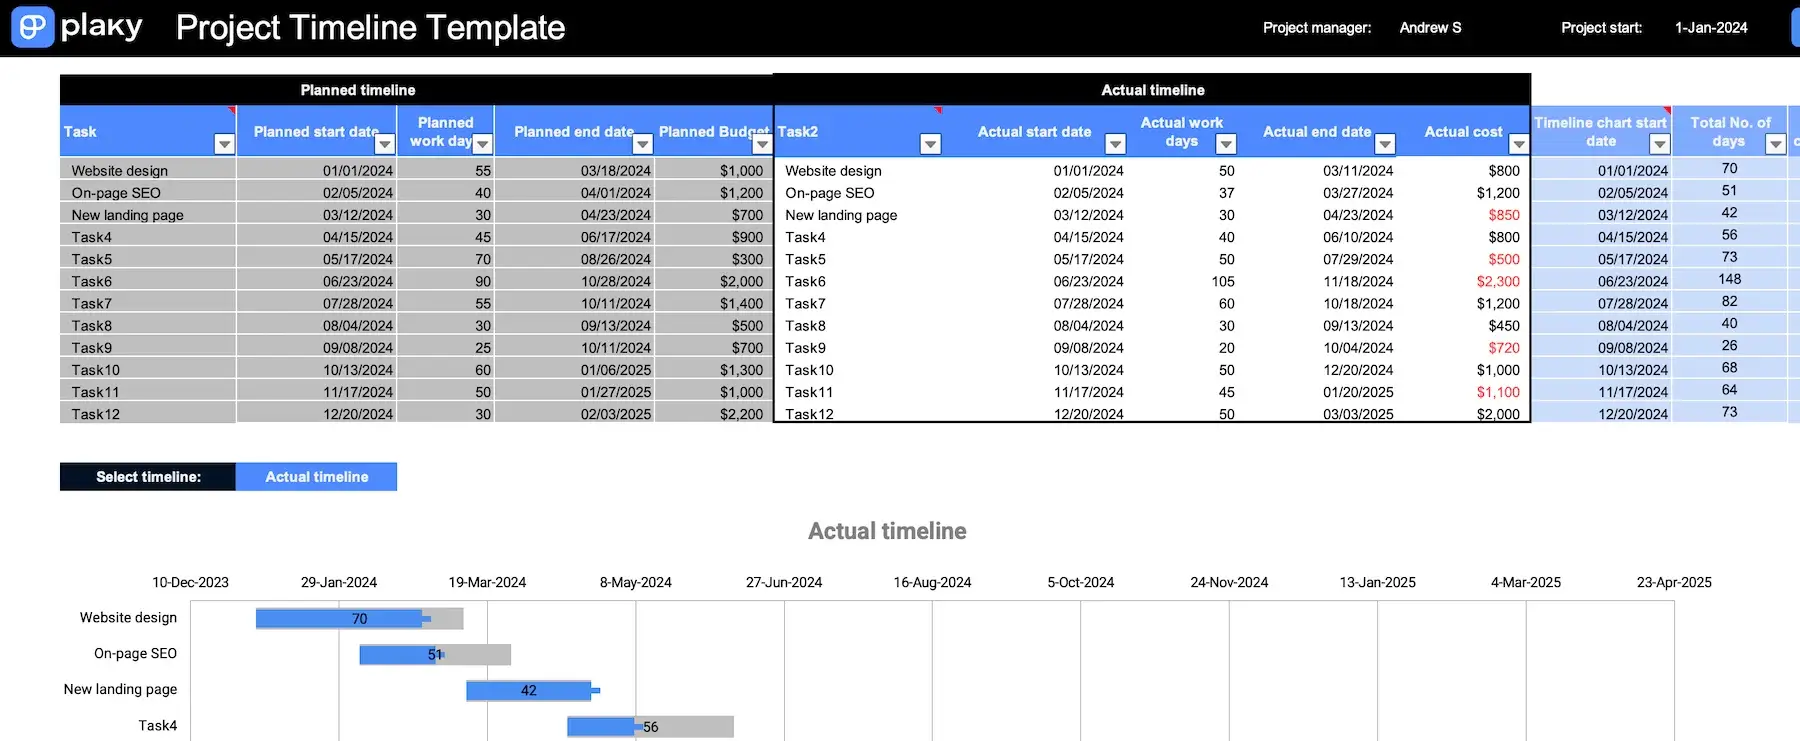Select actual cost $850 in red
This screenshot has width=1800, height=741.
(1503, 215)
